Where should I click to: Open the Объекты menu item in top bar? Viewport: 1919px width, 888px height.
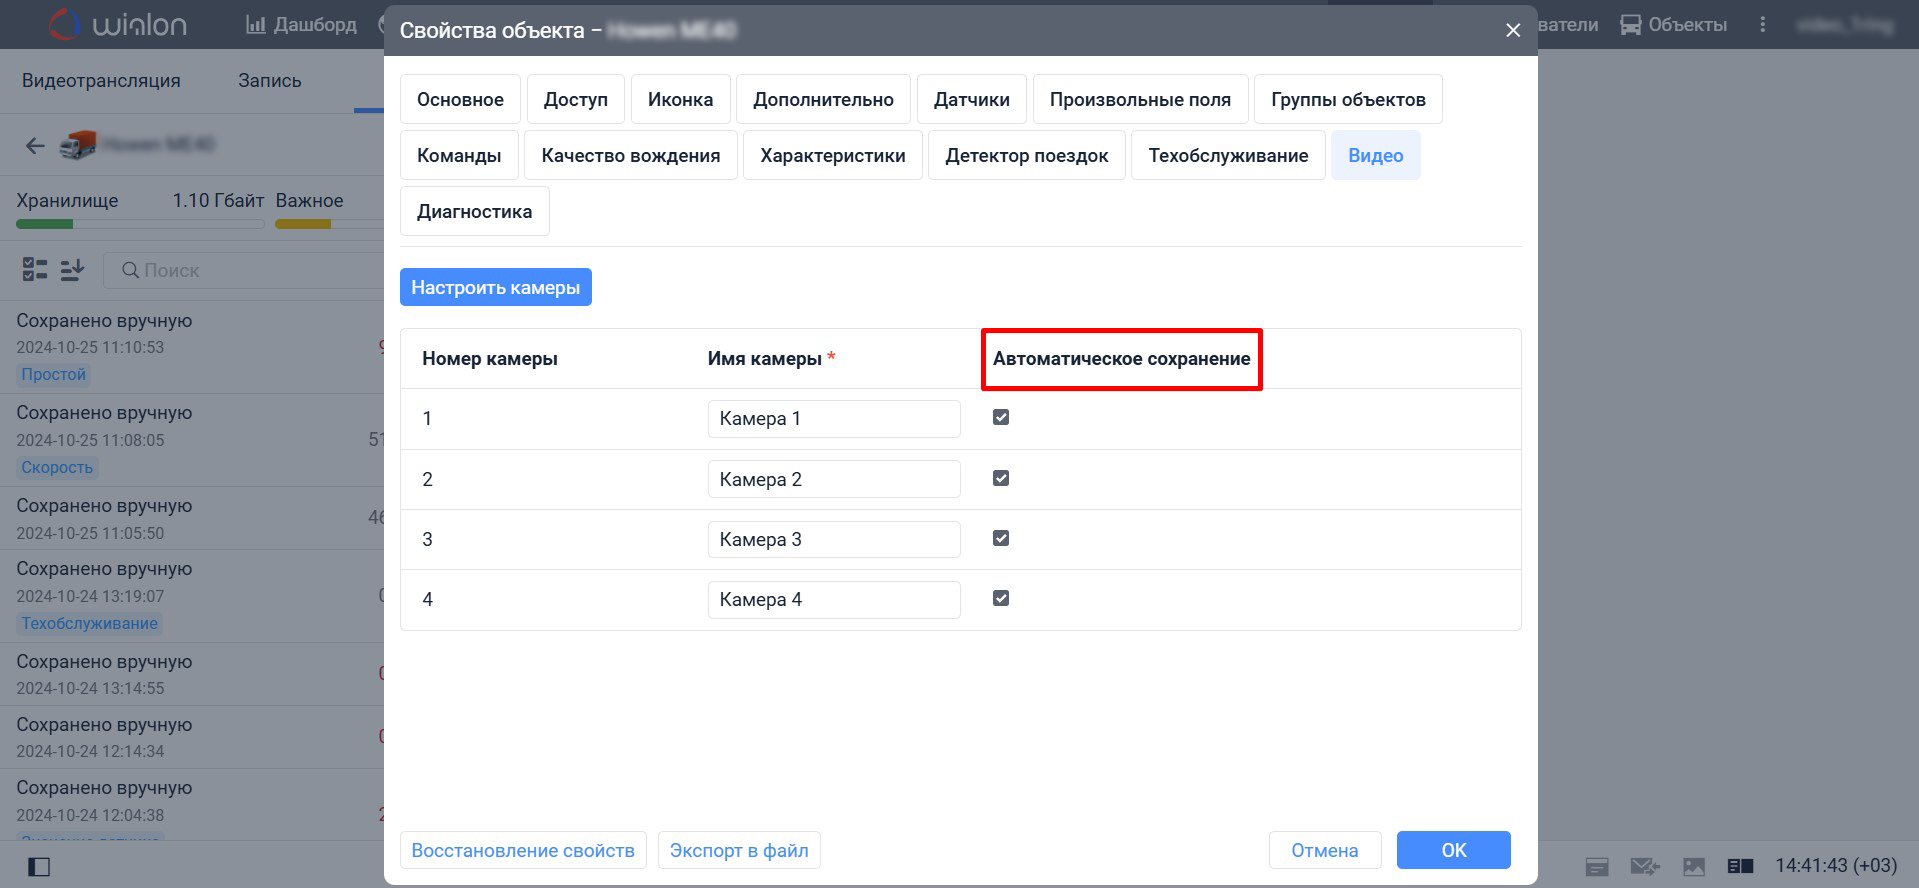1673,24
